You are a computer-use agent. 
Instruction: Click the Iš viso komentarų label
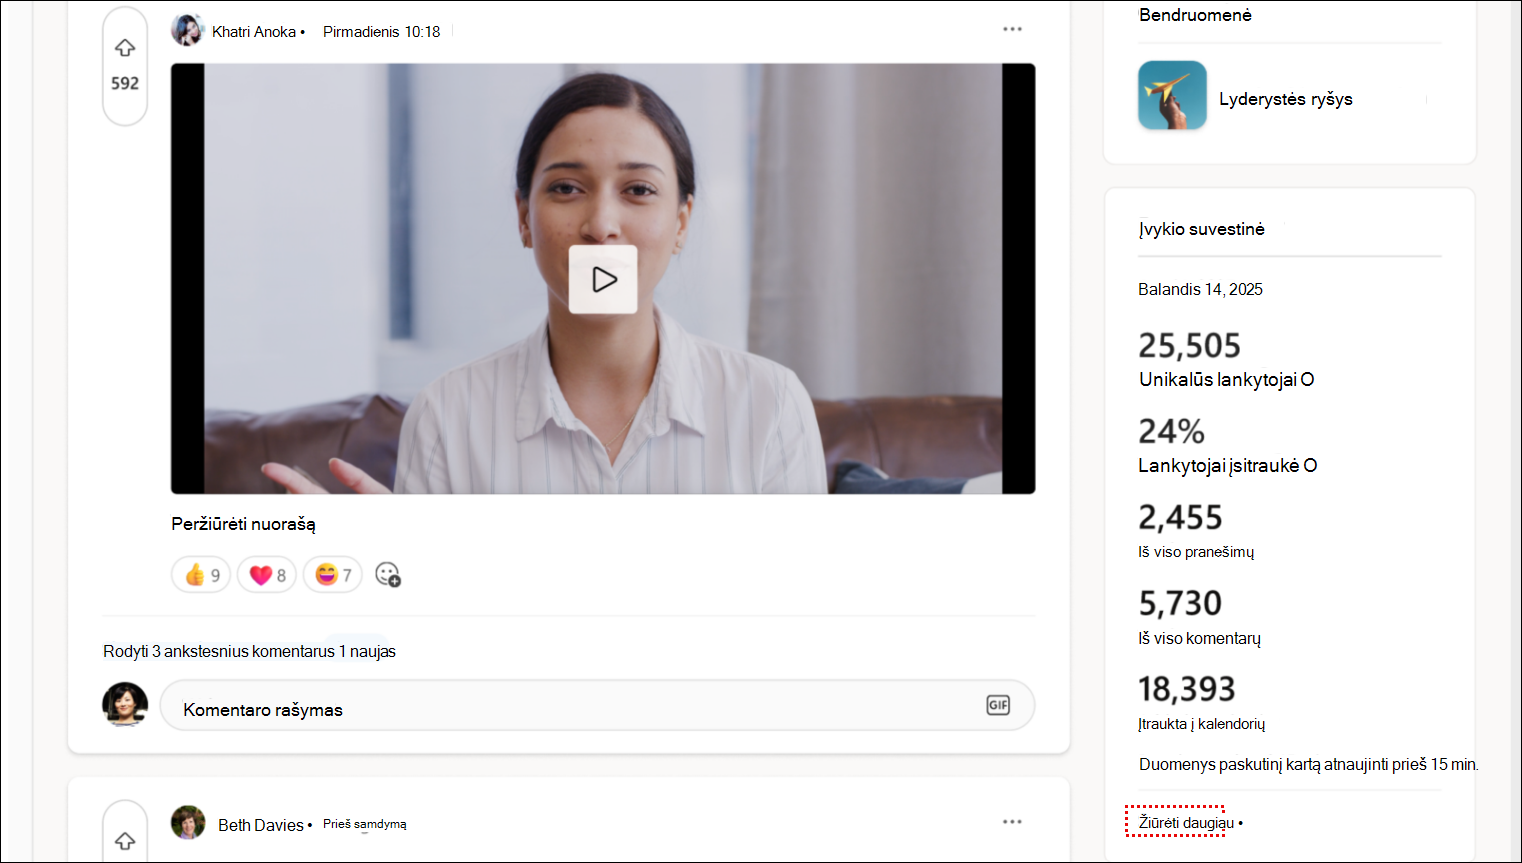[1199, 638]
